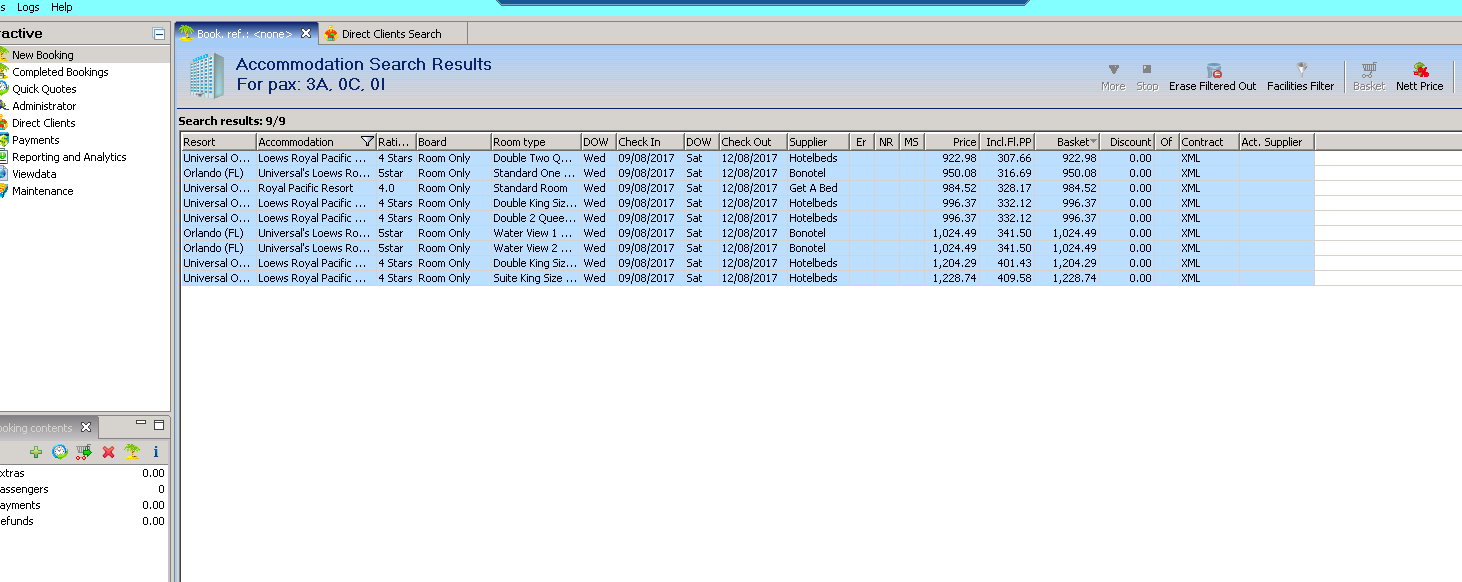The width and height of the screenshot is (1462, 582).
Task: Click the Nett Price toolbar button
Action: tap(1420, 77)
